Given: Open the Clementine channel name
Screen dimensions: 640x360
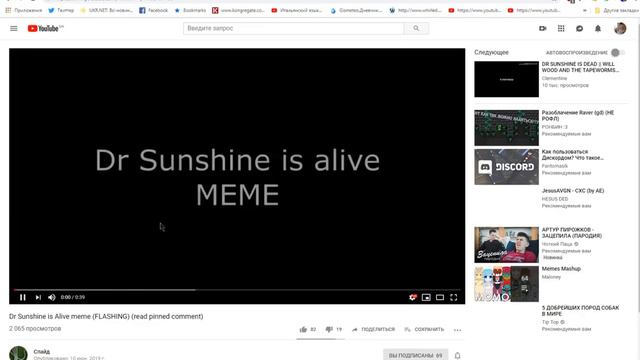Looking at the screenshot, I should click(x=554, y=78).
